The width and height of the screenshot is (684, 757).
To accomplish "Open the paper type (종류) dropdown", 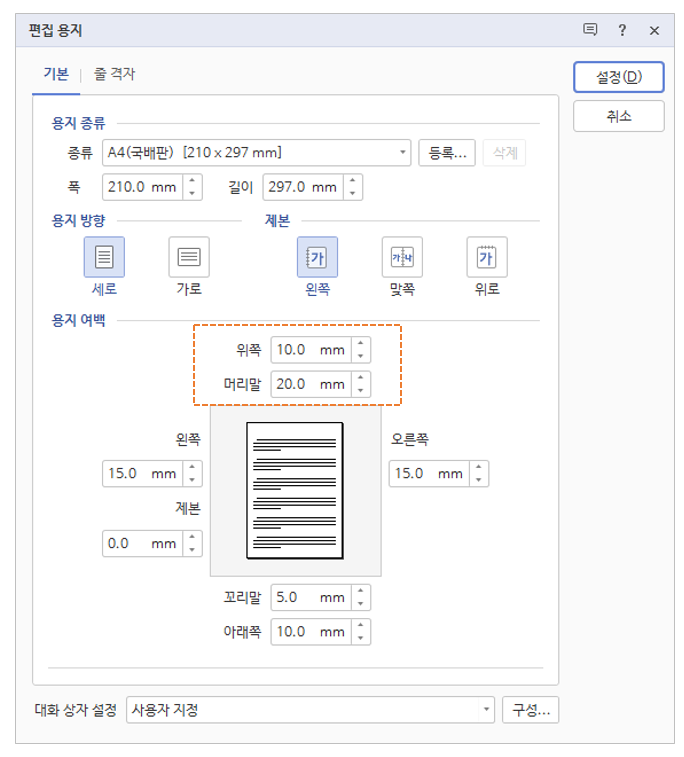I will (x=256, y=153).
